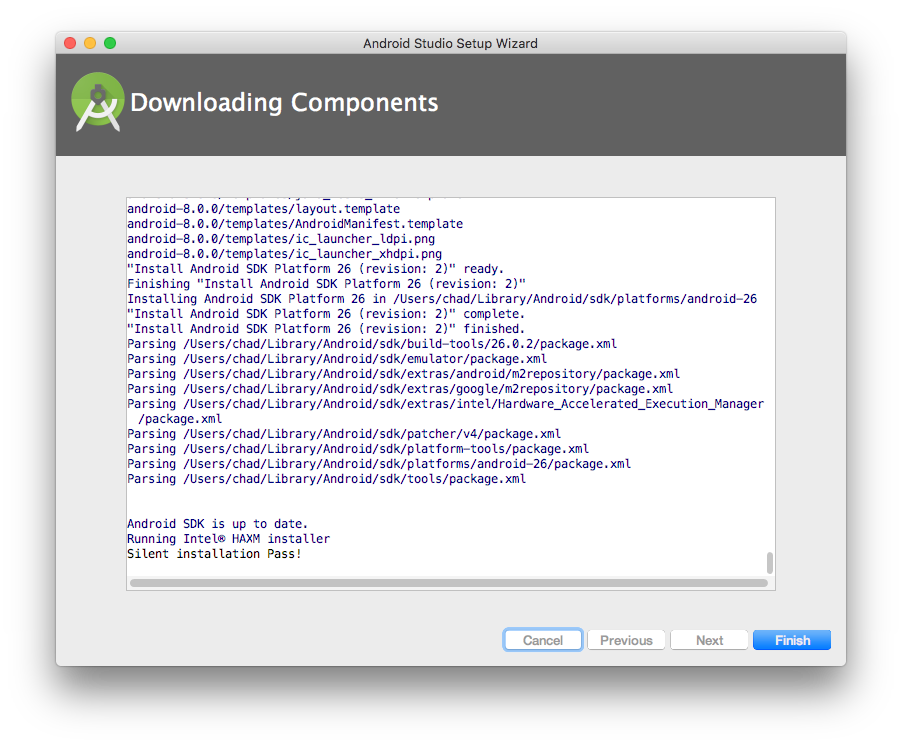Click the Parsing build-tools/26.0.2 line

372,344
